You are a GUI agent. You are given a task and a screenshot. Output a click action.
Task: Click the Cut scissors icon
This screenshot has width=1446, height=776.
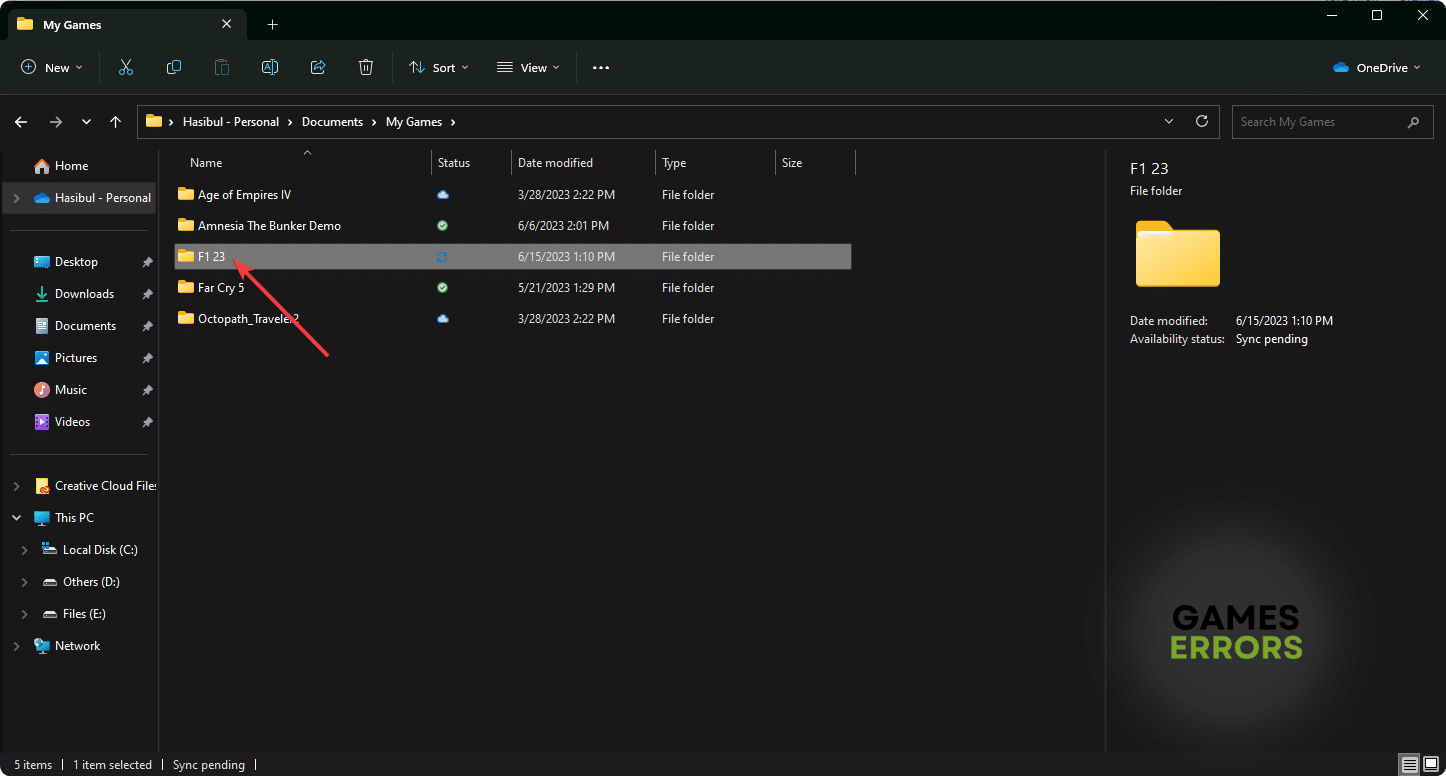click(126, 68)
